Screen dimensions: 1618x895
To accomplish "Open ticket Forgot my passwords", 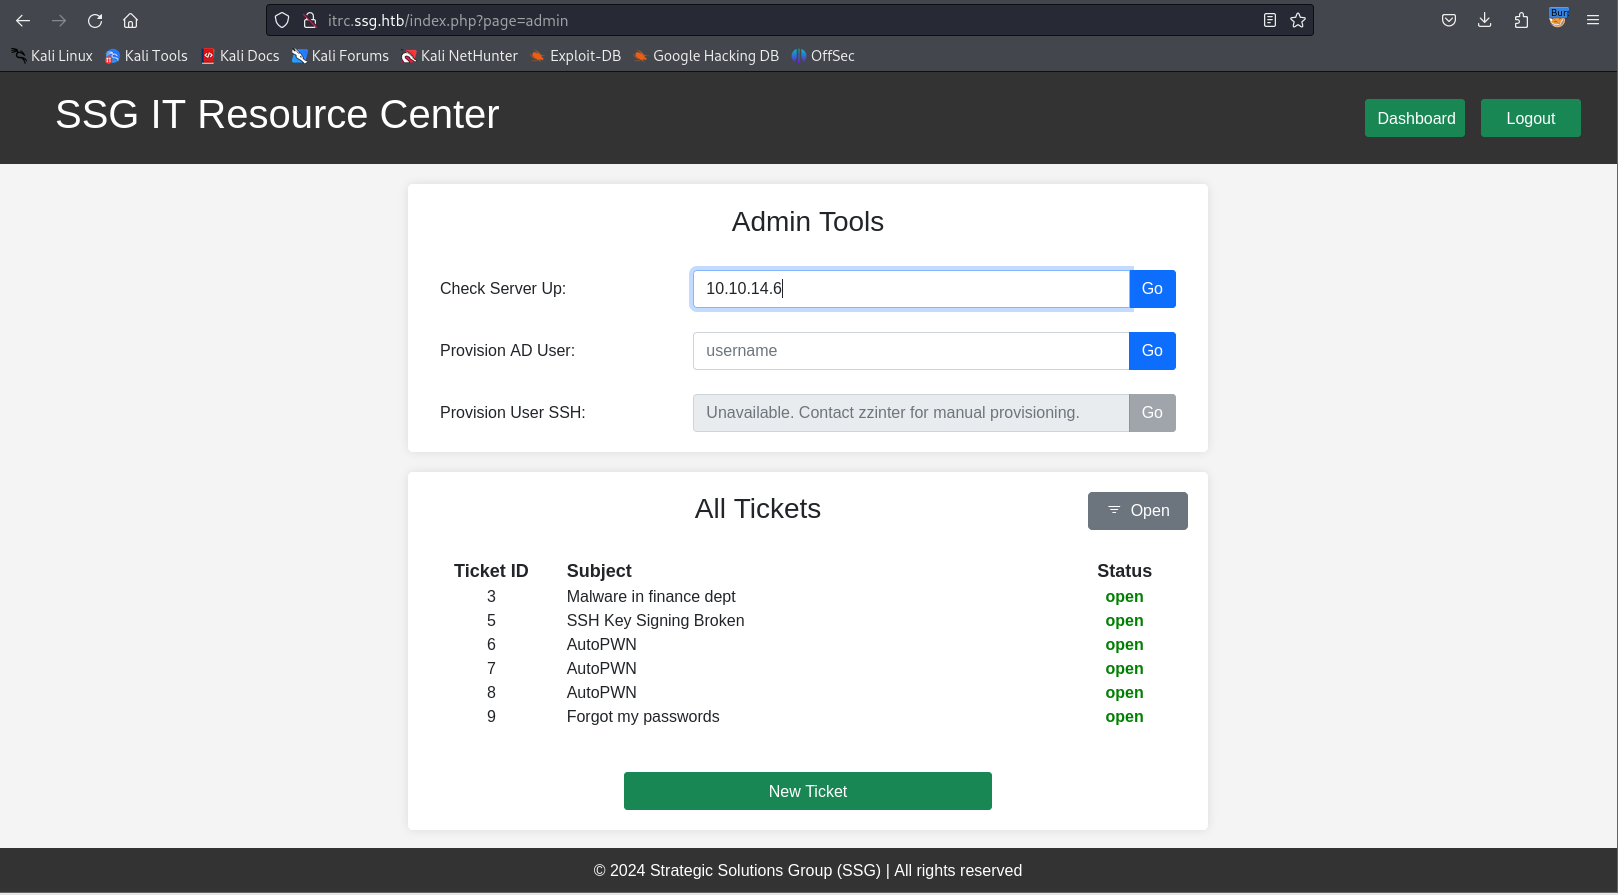I will click(x=643, y=717).
